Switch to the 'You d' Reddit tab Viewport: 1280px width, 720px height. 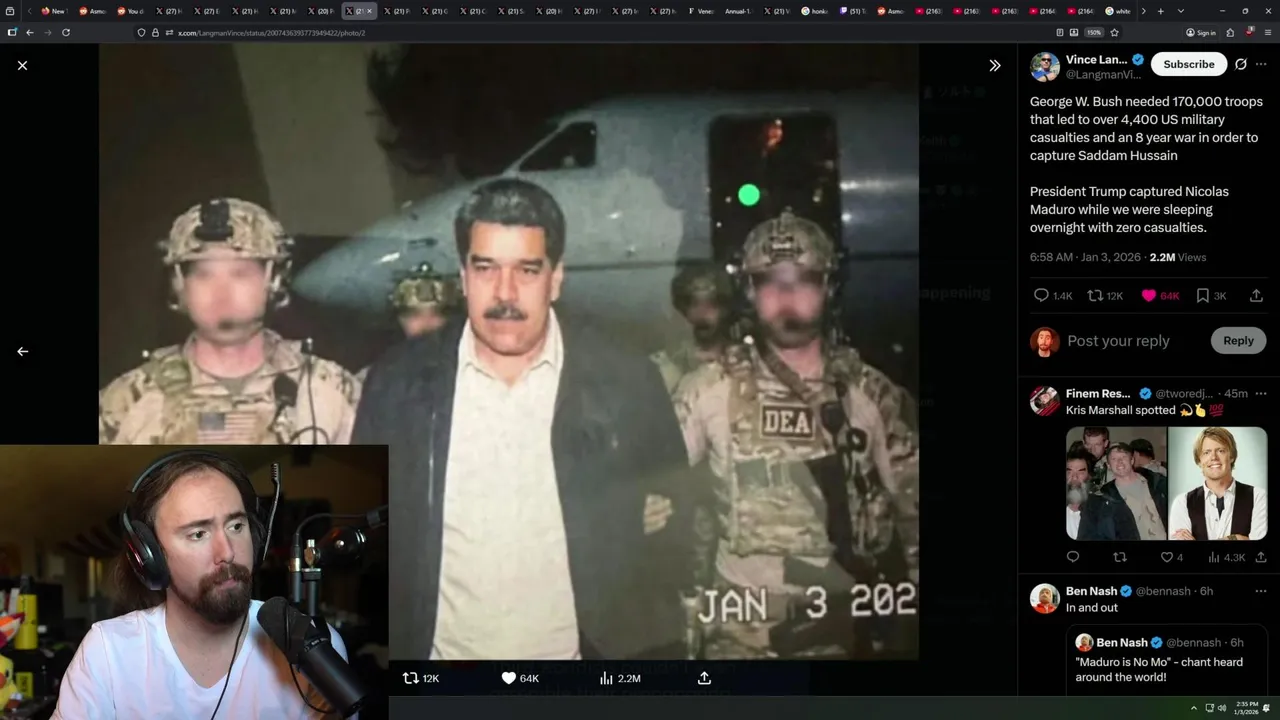point(130,11)
